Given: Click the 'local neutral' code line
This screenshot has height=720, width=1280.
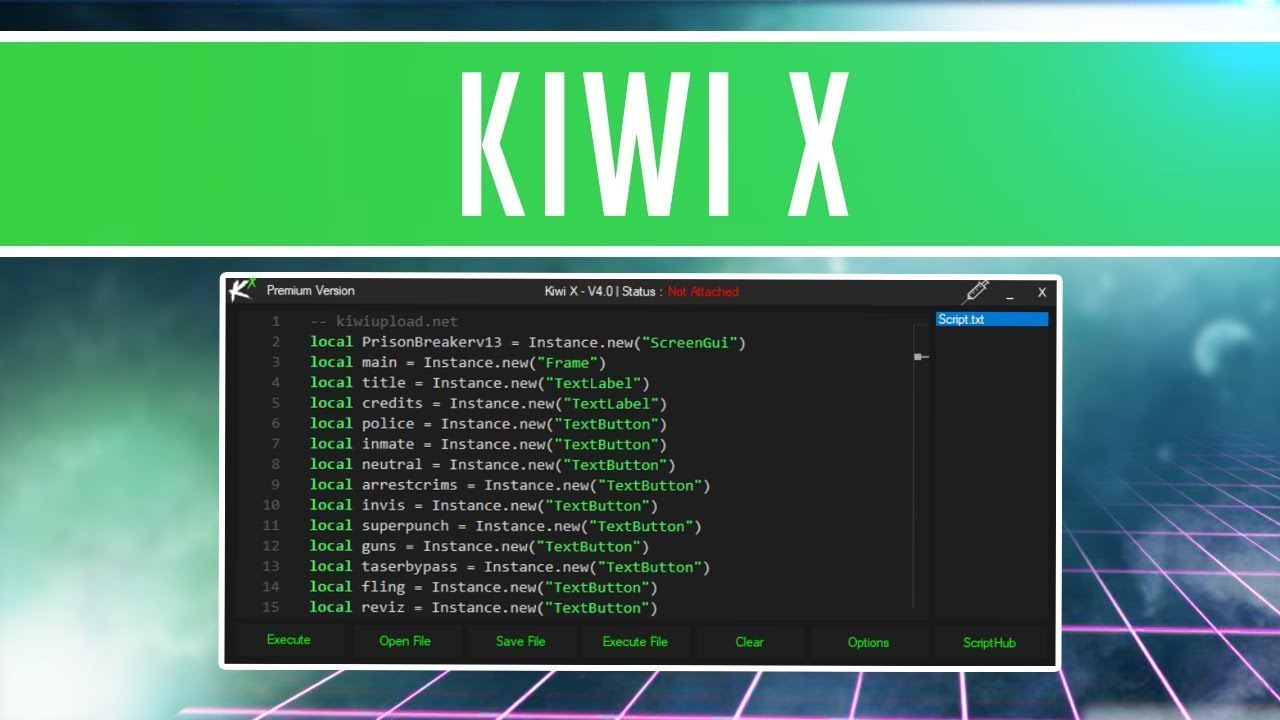Looking at the screenshot, I should click(493, 465).
